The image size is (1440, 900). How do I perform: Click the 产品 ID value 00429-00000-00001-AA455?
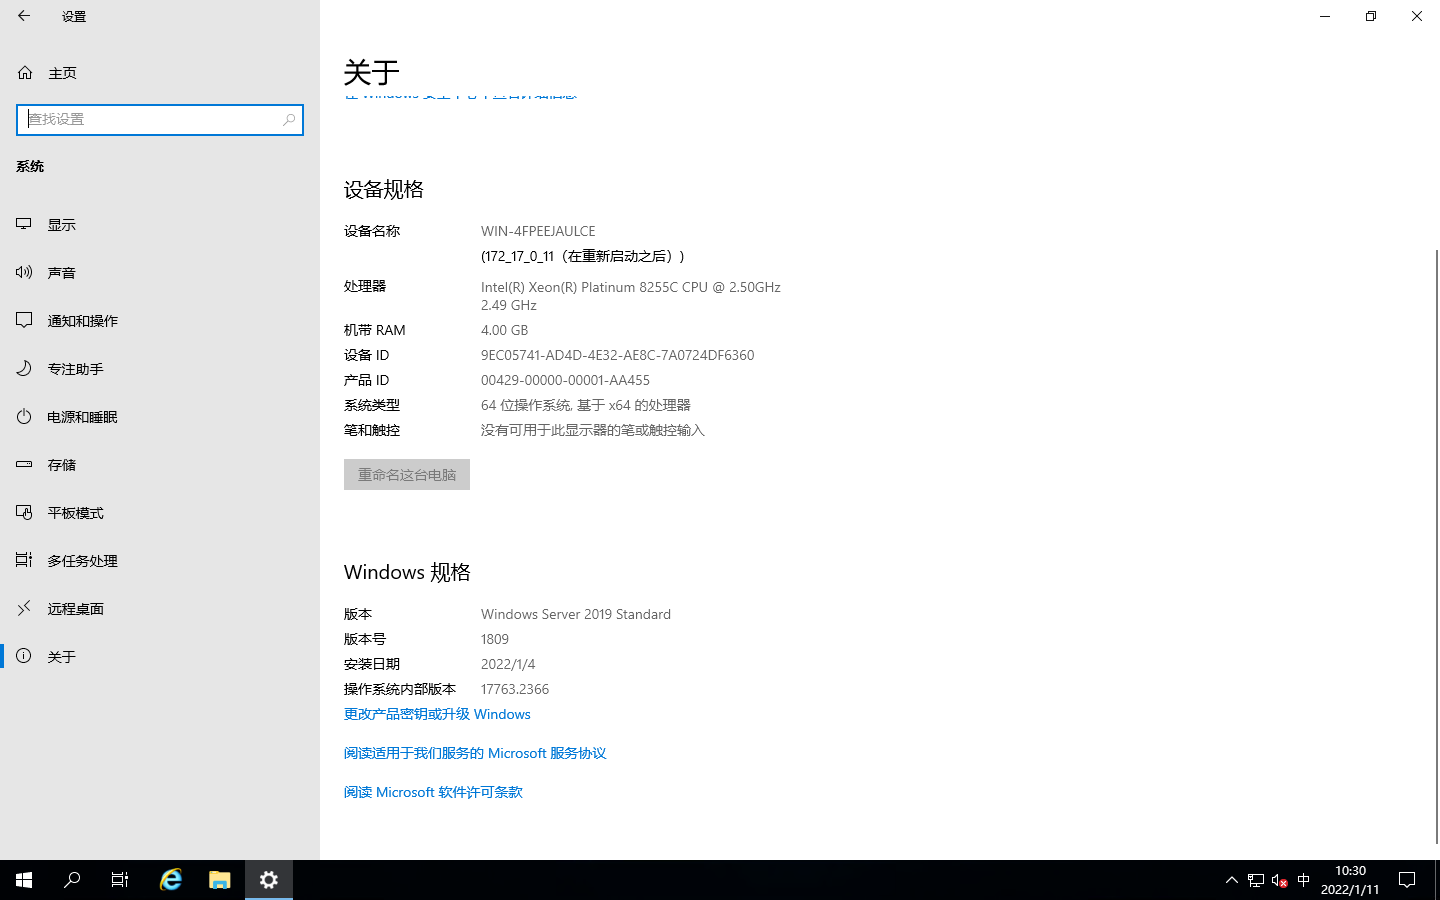pyautogui.click(x=565, y=380)
